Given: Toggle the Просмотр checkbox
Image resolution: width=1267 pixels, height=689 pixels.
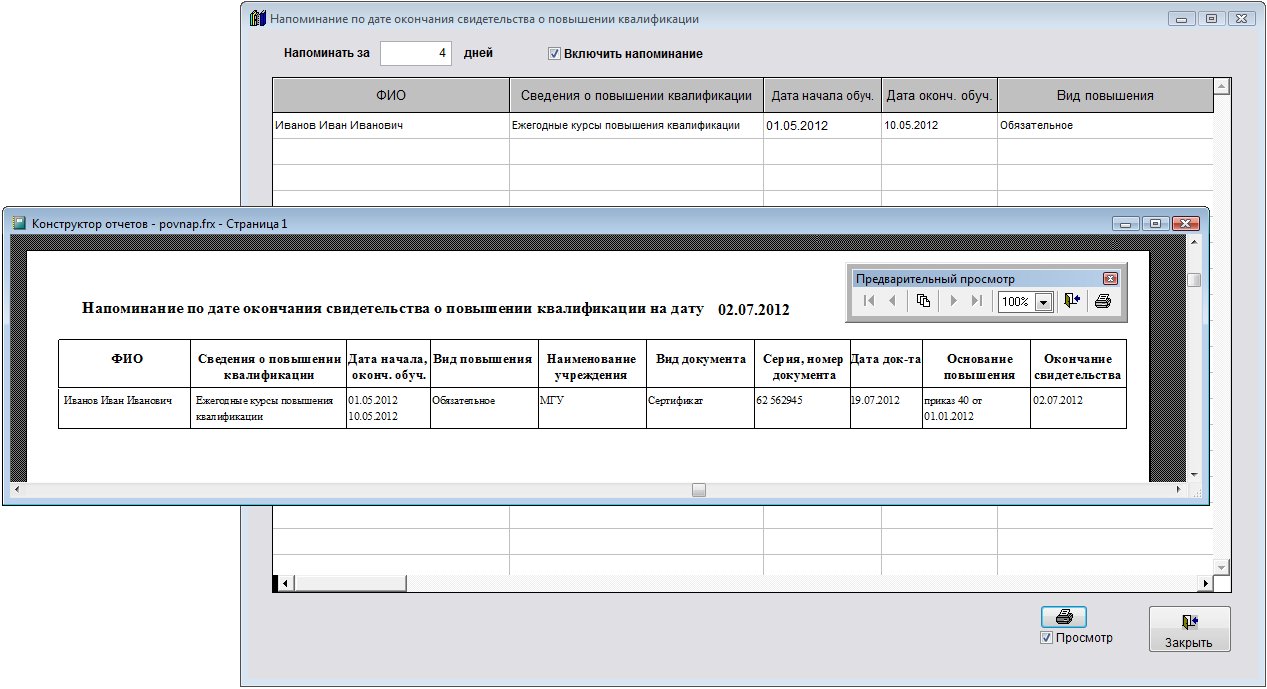Looking at the screenshot, I should [x=1046, y=638].
